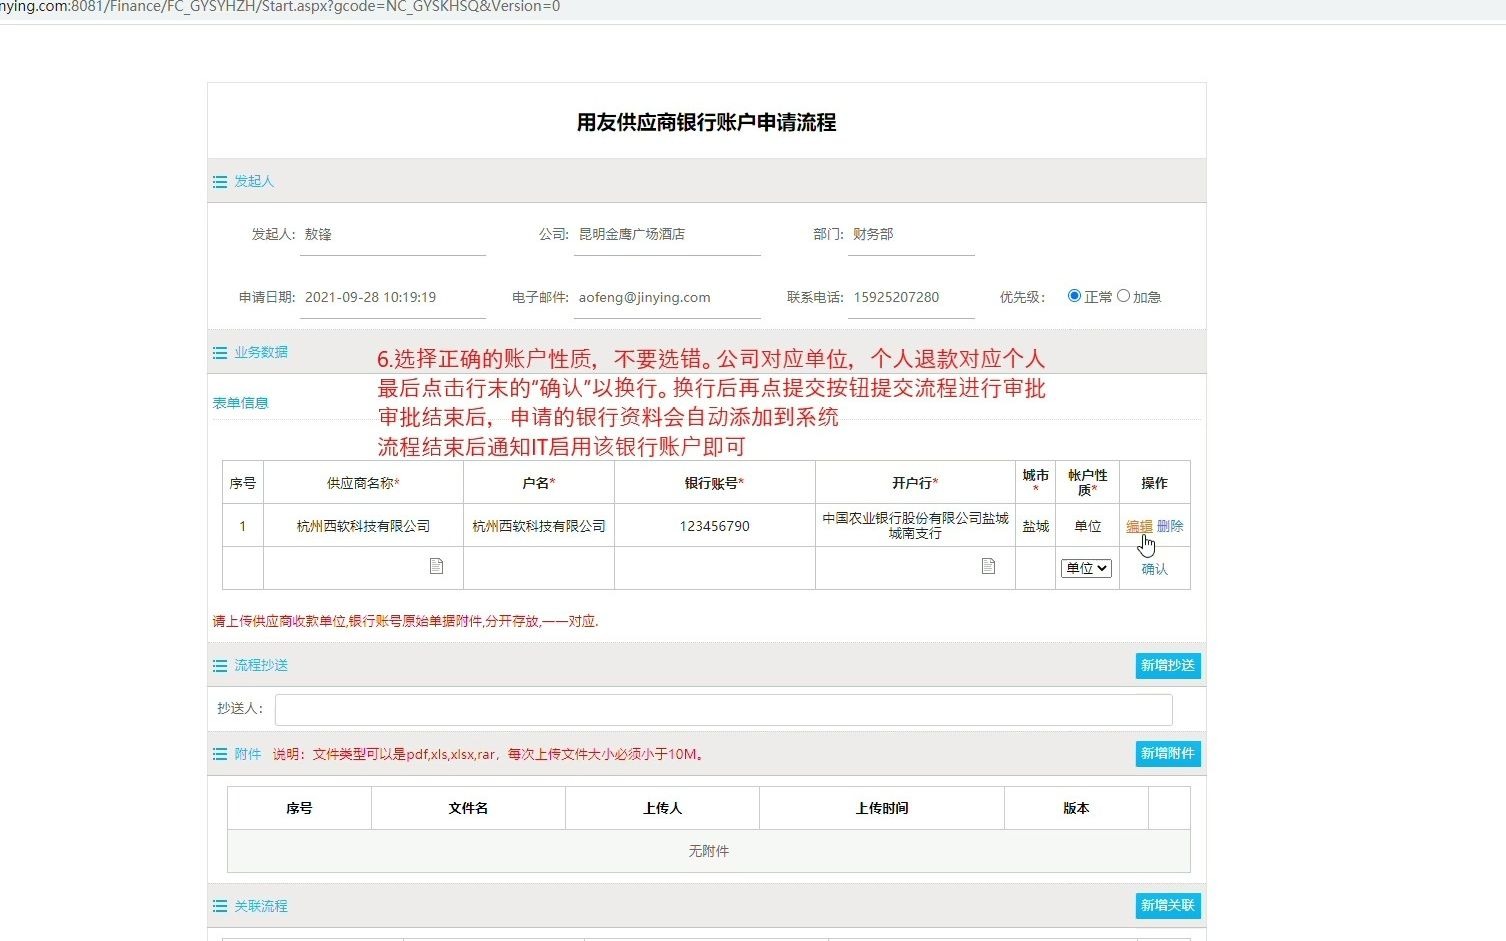Click the browser address bar URL
This screenshot has height=941, width=1506.
[281, 7]
